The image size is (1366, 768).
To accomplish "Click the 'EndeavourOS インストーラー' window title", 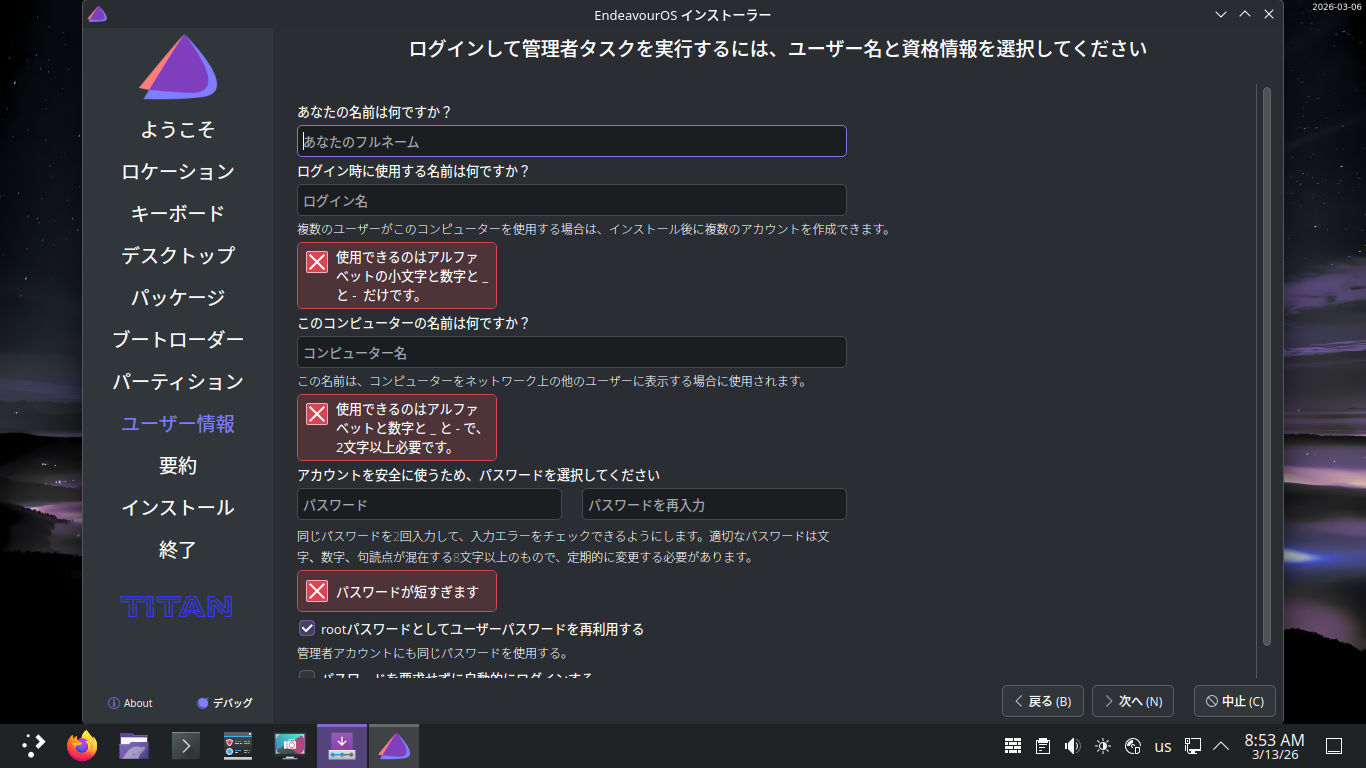I will [x=683, y=15].
